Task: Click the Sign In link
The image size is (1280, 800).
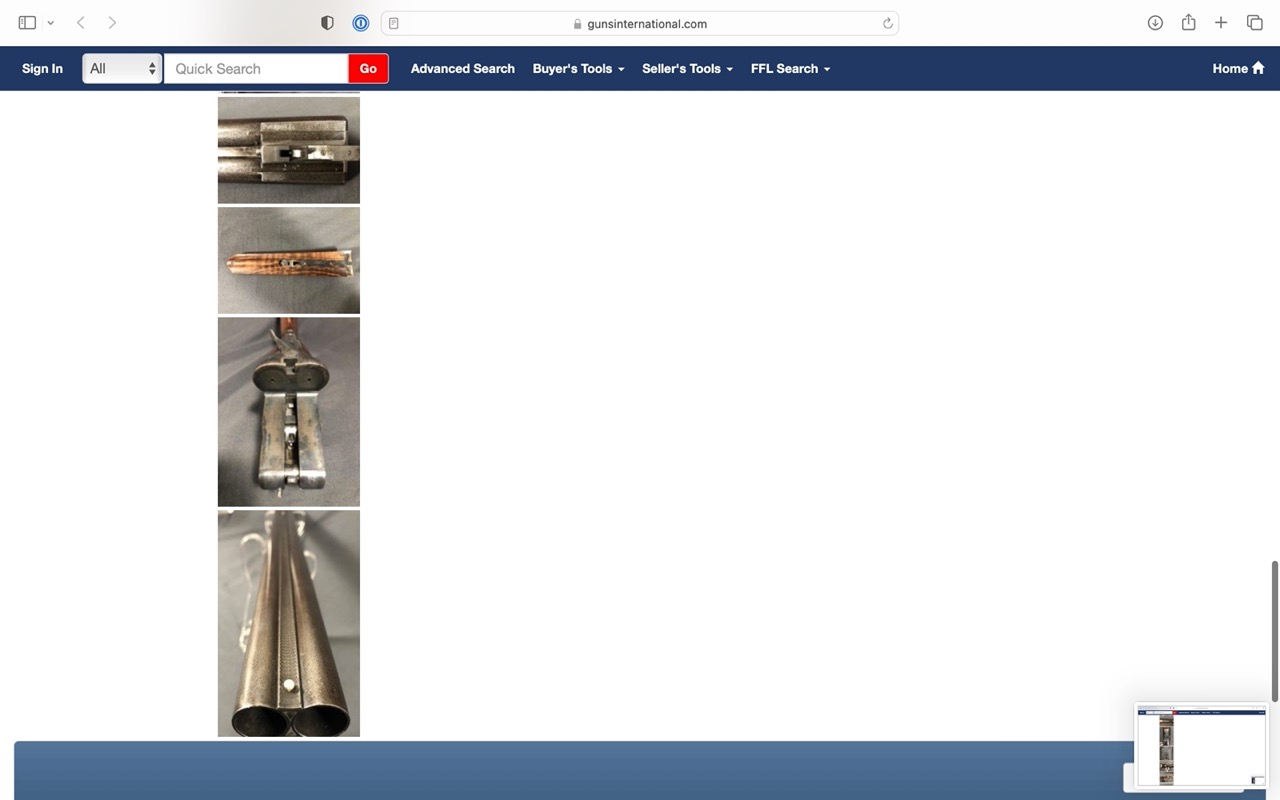Action: tap(42, 68)
